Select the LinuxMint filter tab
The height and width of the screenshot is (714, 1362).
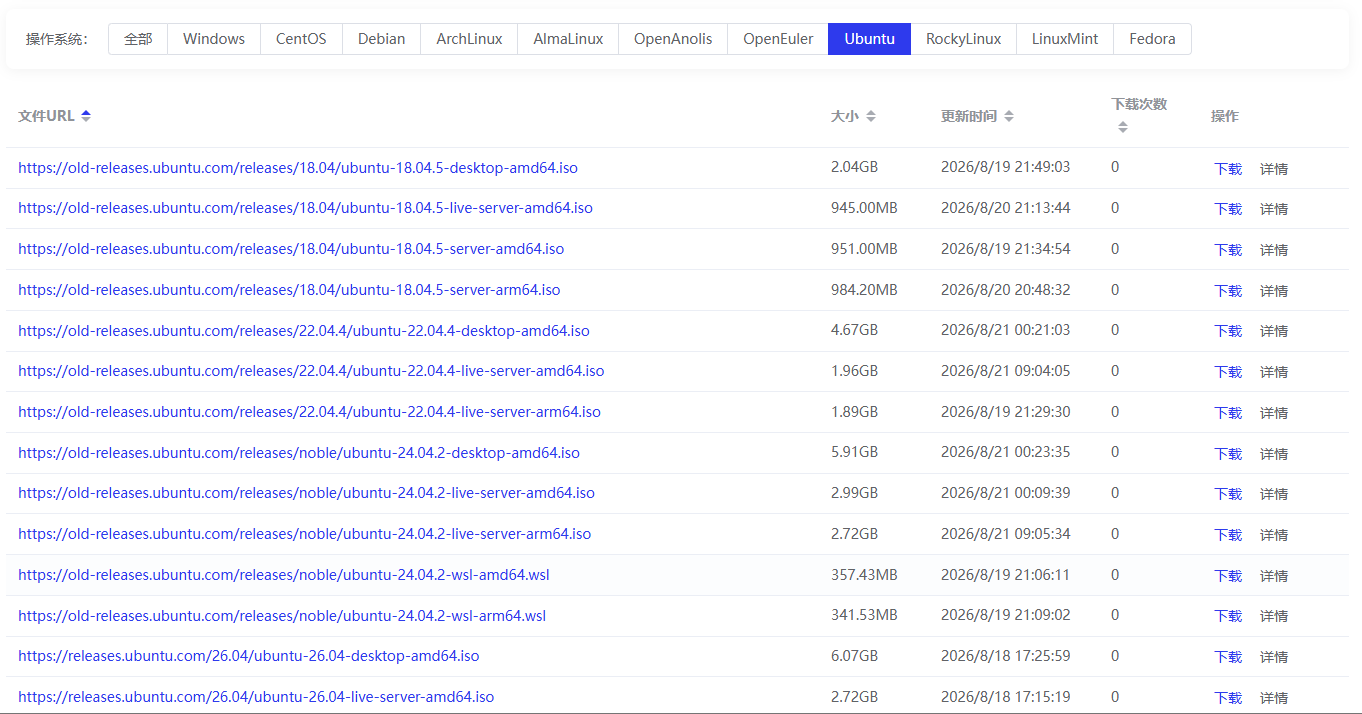coord(1065,39)
